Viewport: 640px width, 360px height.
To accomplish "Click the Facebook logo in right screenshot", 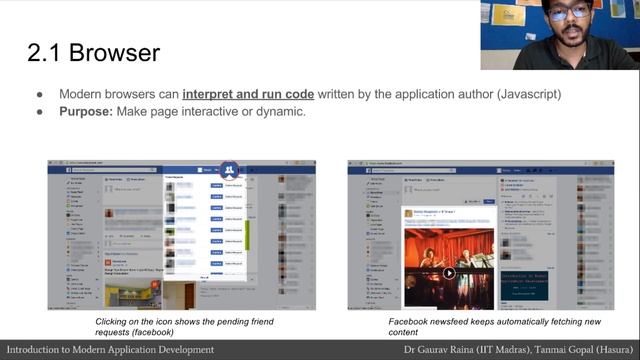I will pyautogui.click(x=368, y=170).
